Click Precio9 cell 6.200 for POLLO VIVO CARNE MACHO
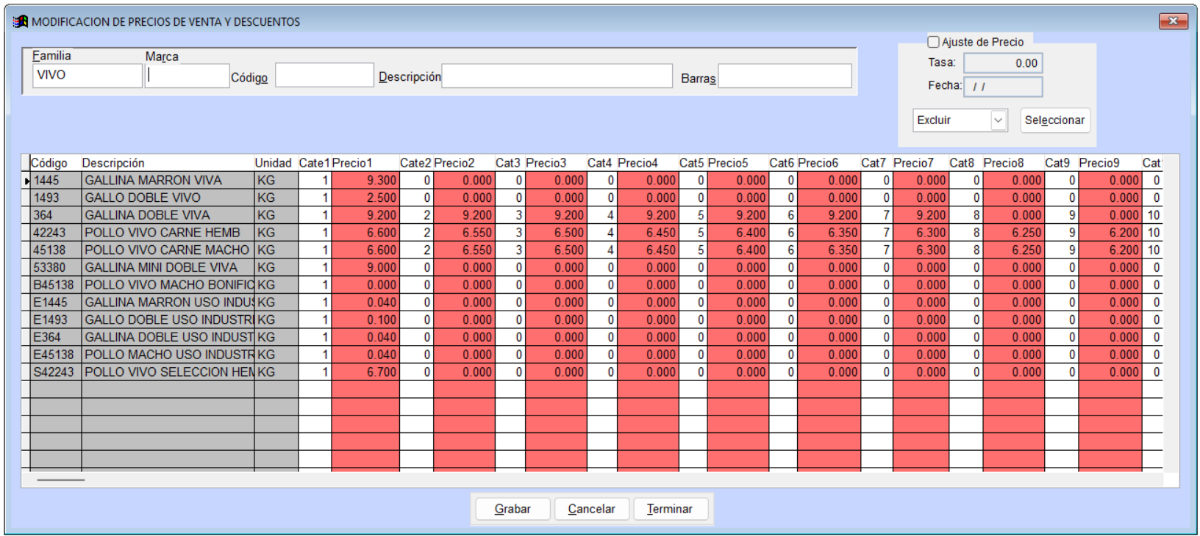Viewport: 1200px width, 536px height. coord(1109,250)
